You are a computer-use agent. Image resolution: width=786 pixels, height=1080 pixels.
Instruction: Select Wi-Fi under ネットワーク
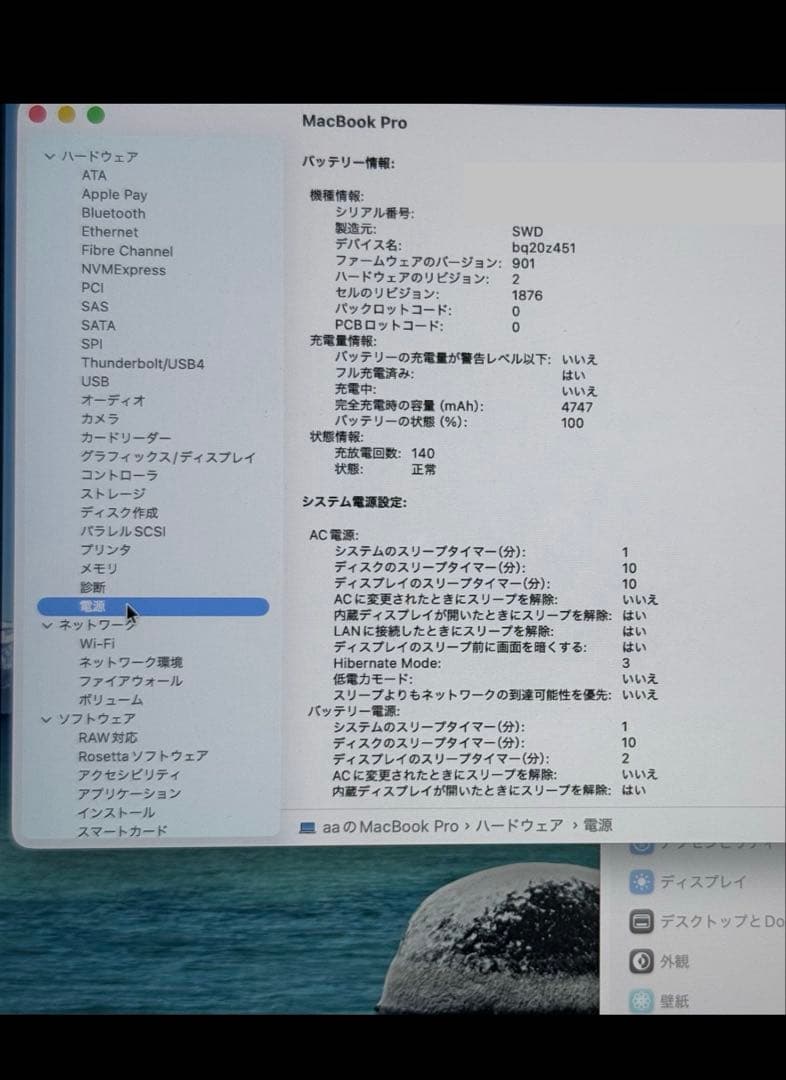(97, 643)
